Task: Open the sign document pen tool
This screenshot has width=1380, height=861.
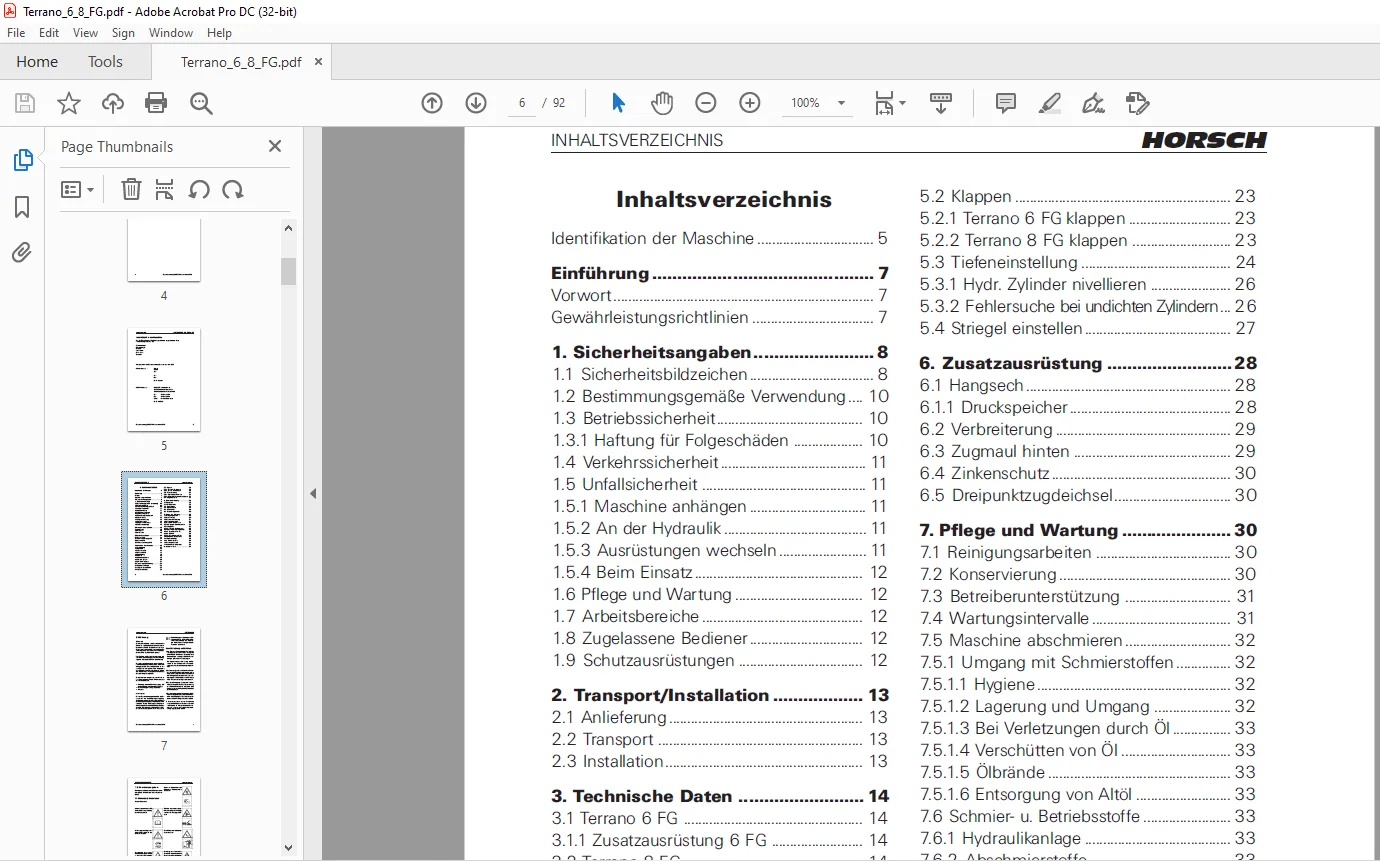Action: coord(1094,103)
